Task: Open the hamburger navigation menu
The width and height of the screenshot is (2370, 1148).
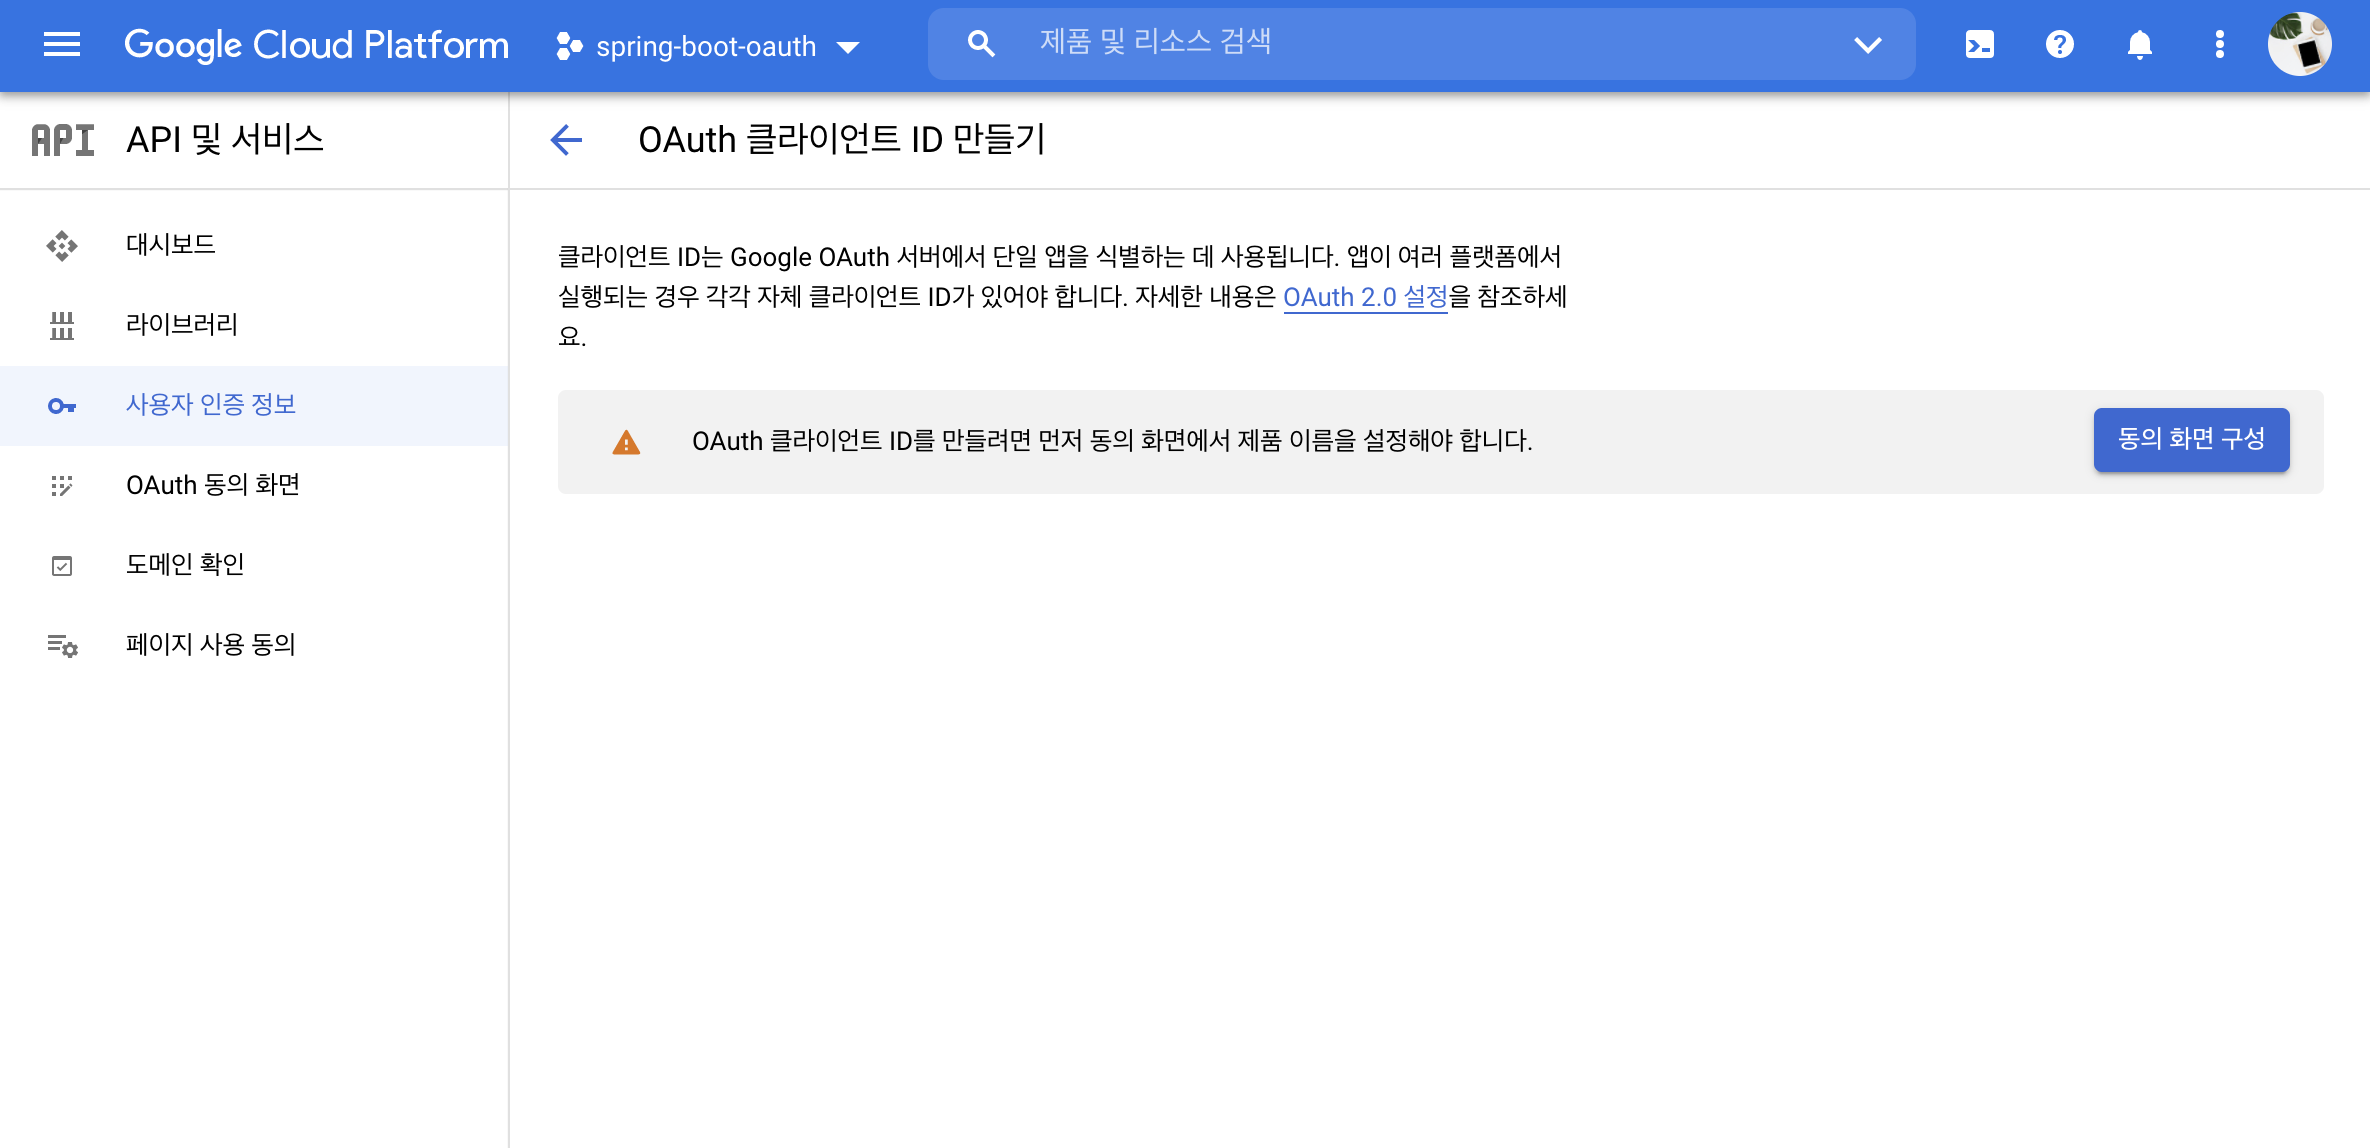Action: coord(62,44)
